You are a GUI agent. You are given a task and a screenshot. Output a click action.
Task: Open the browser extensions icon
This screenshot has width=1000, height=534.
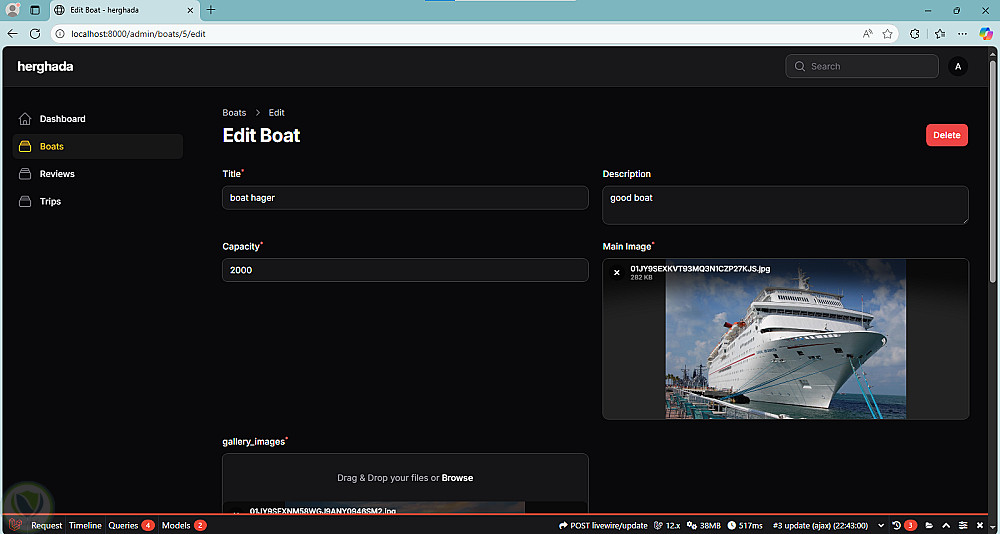(915, 34)
